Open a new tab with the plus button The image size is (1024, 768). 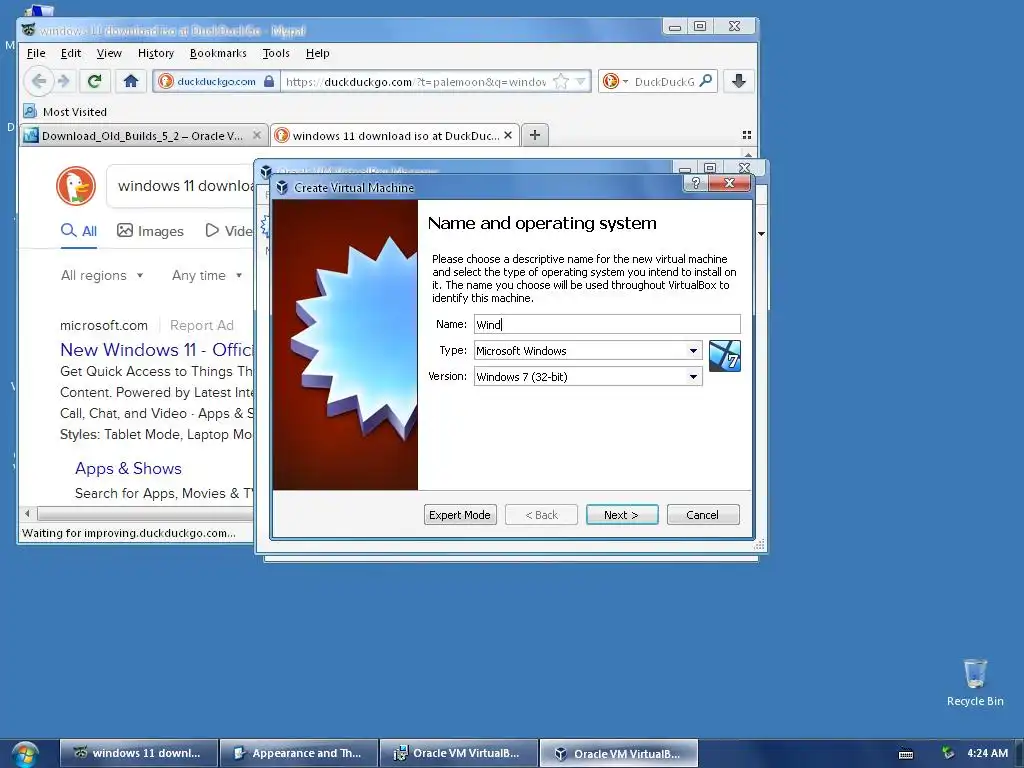[x=535, y=135]
